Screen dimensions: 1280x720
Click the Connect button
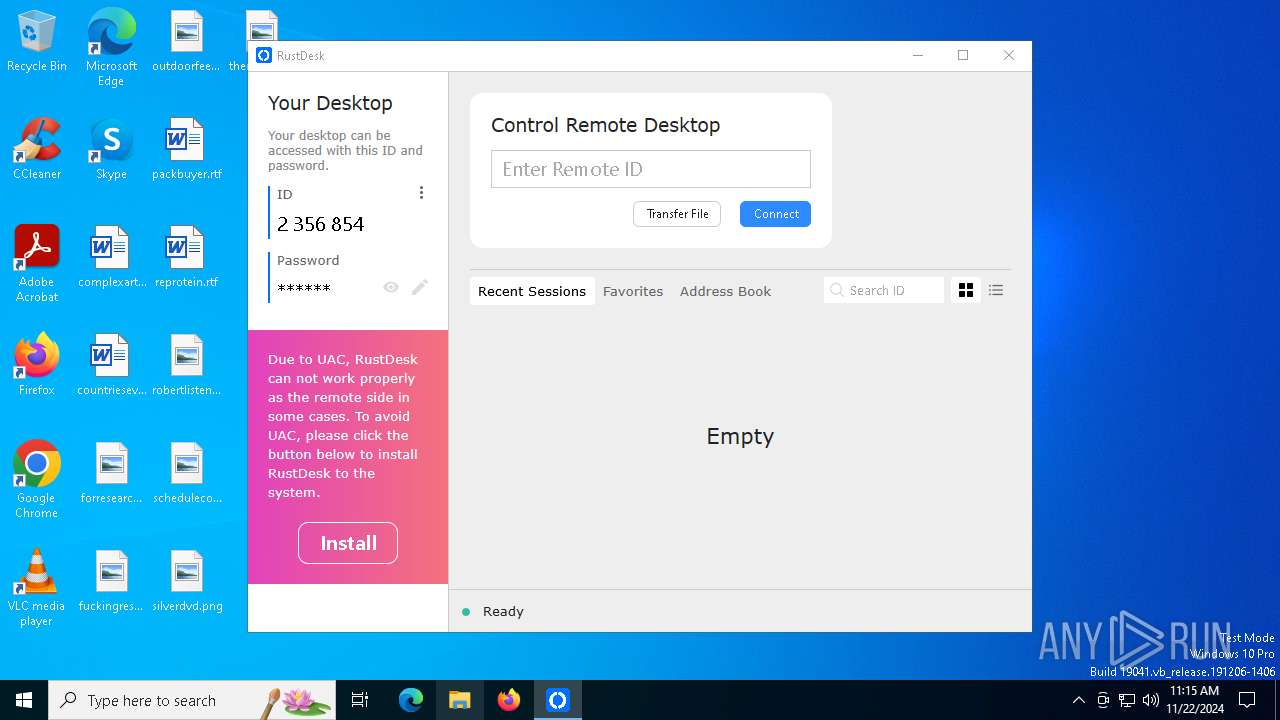click(x=776, y=214)
